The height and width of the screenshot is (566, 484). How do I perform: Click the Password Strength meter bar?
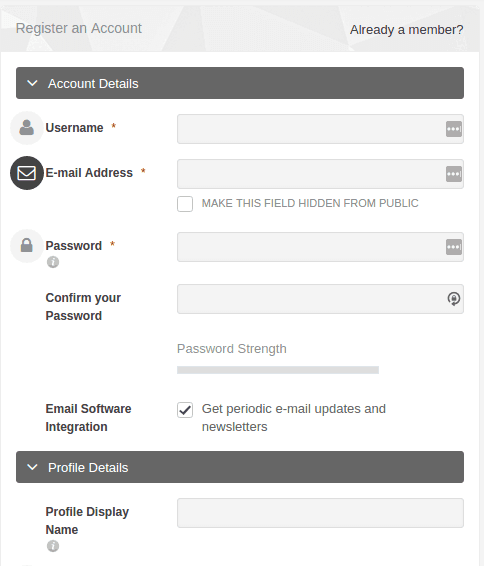click(x=278, y=370)
